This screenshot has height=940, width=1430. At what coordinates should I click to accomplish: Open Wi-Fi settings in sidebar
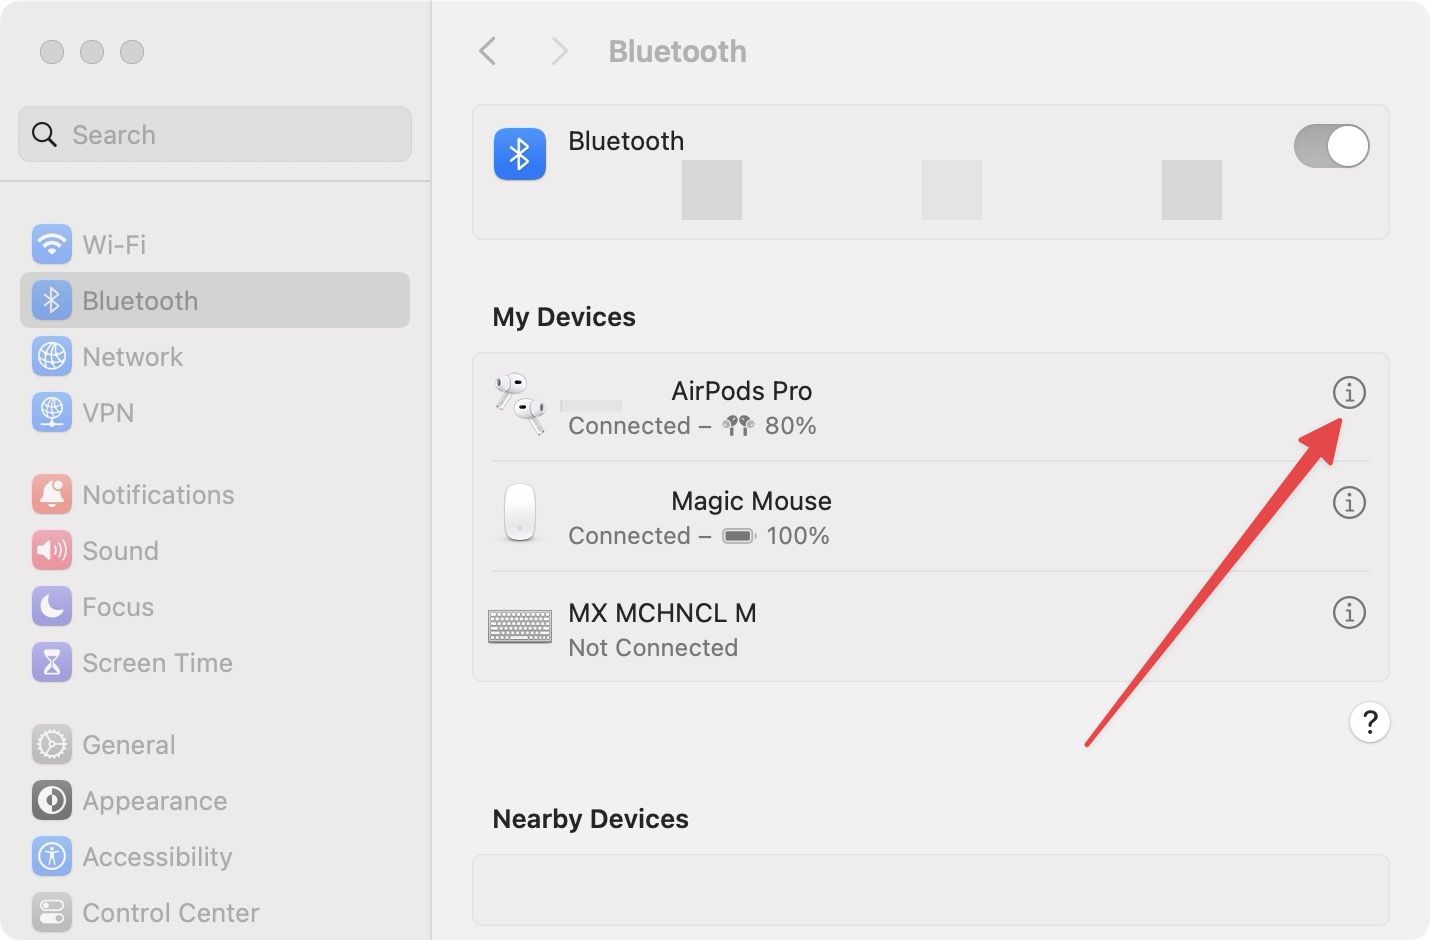(113, 244)
